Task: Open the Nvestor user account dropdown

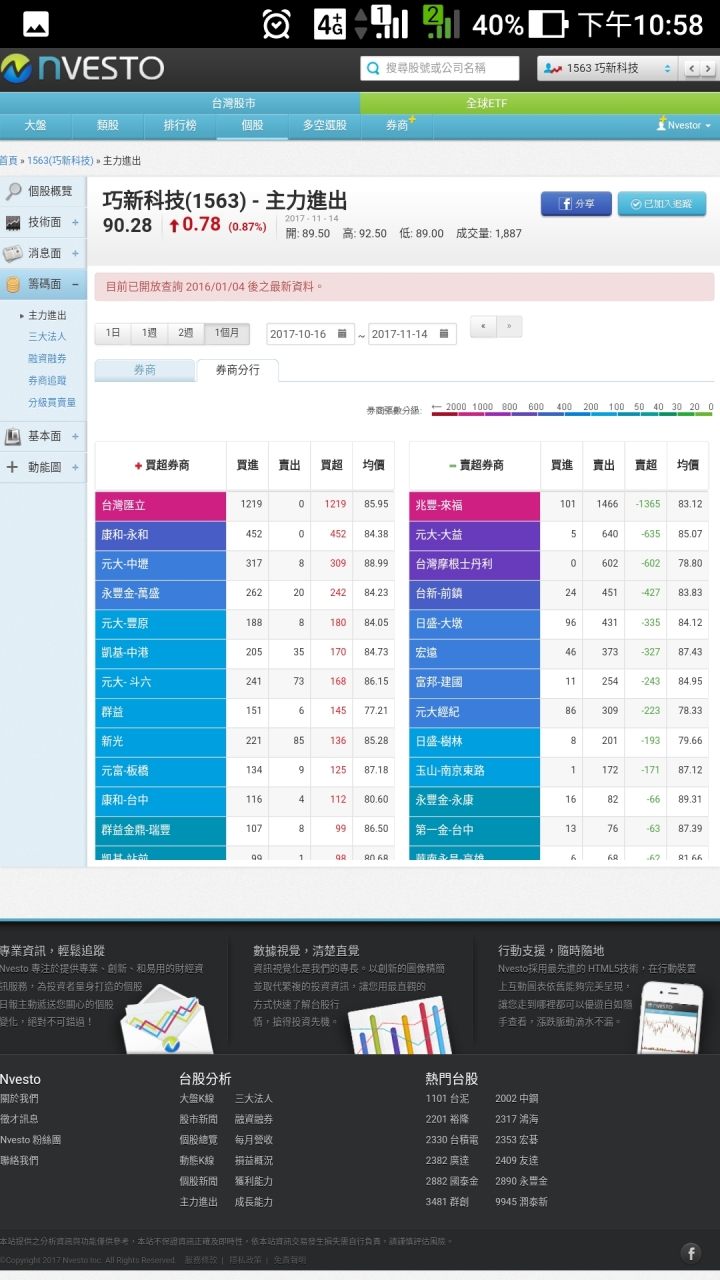Action: coord(684,125)
